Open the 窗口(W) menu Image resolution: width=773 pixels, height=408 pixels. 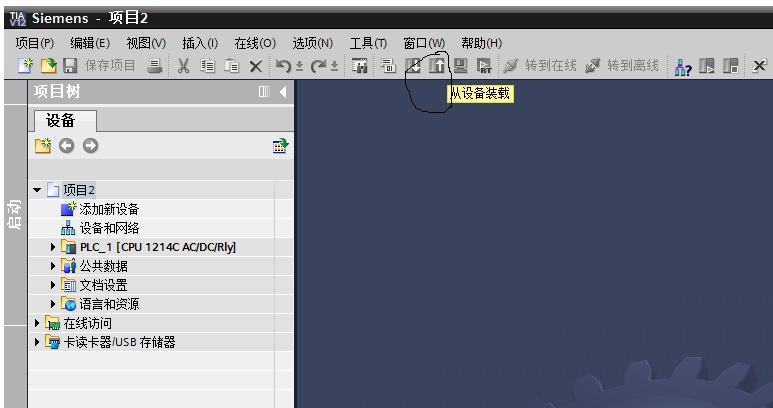pyautogui.click(x=424, y=43)
